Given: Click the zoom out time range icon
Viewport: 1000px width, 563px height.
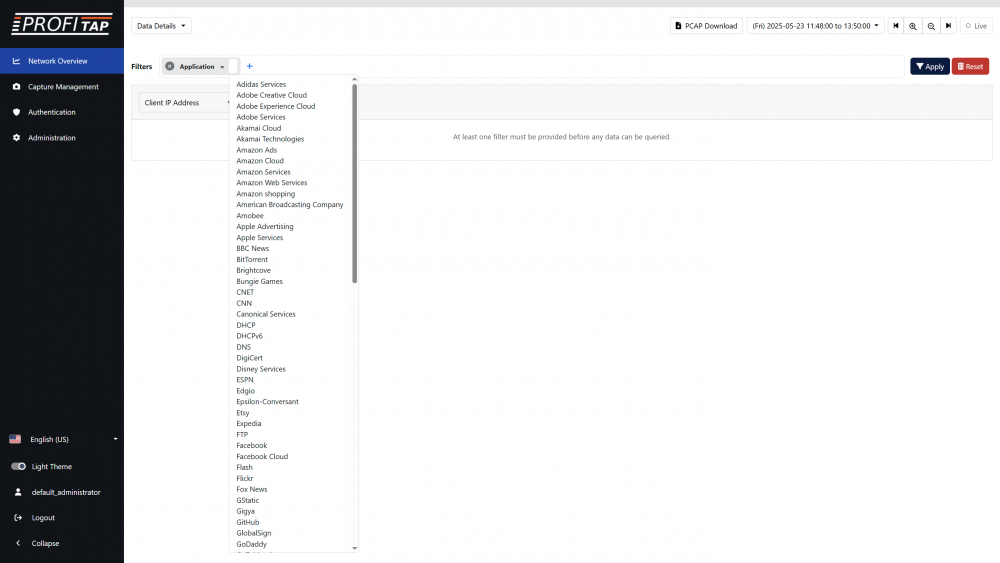Looking at the screenshot, I should [931, 26].
